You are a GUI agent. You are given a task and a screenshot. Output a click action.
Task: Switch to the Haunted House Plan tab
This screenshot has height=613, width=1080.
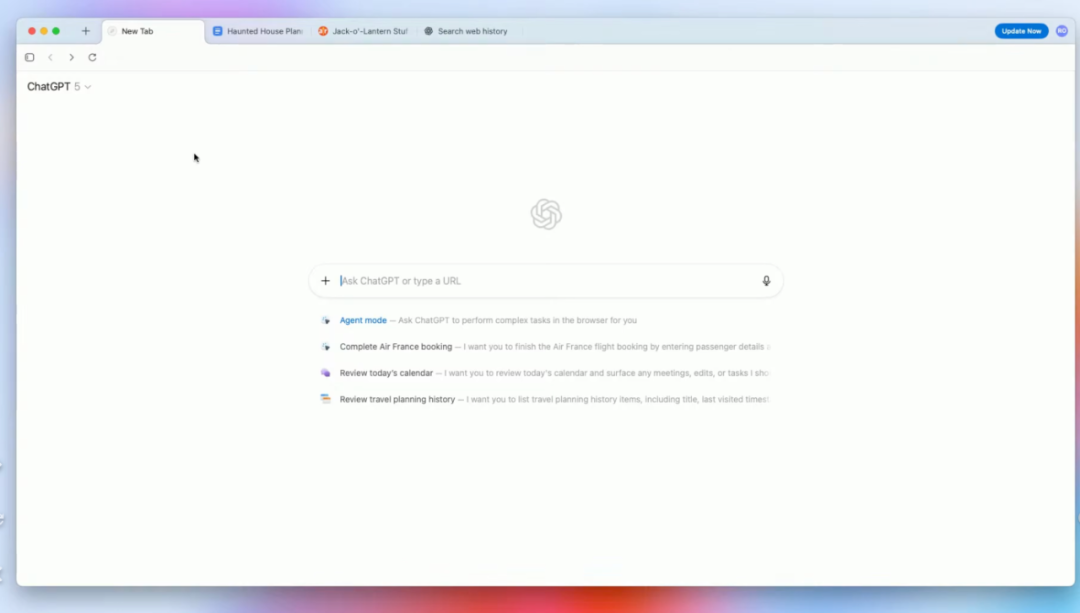(258, 31)
